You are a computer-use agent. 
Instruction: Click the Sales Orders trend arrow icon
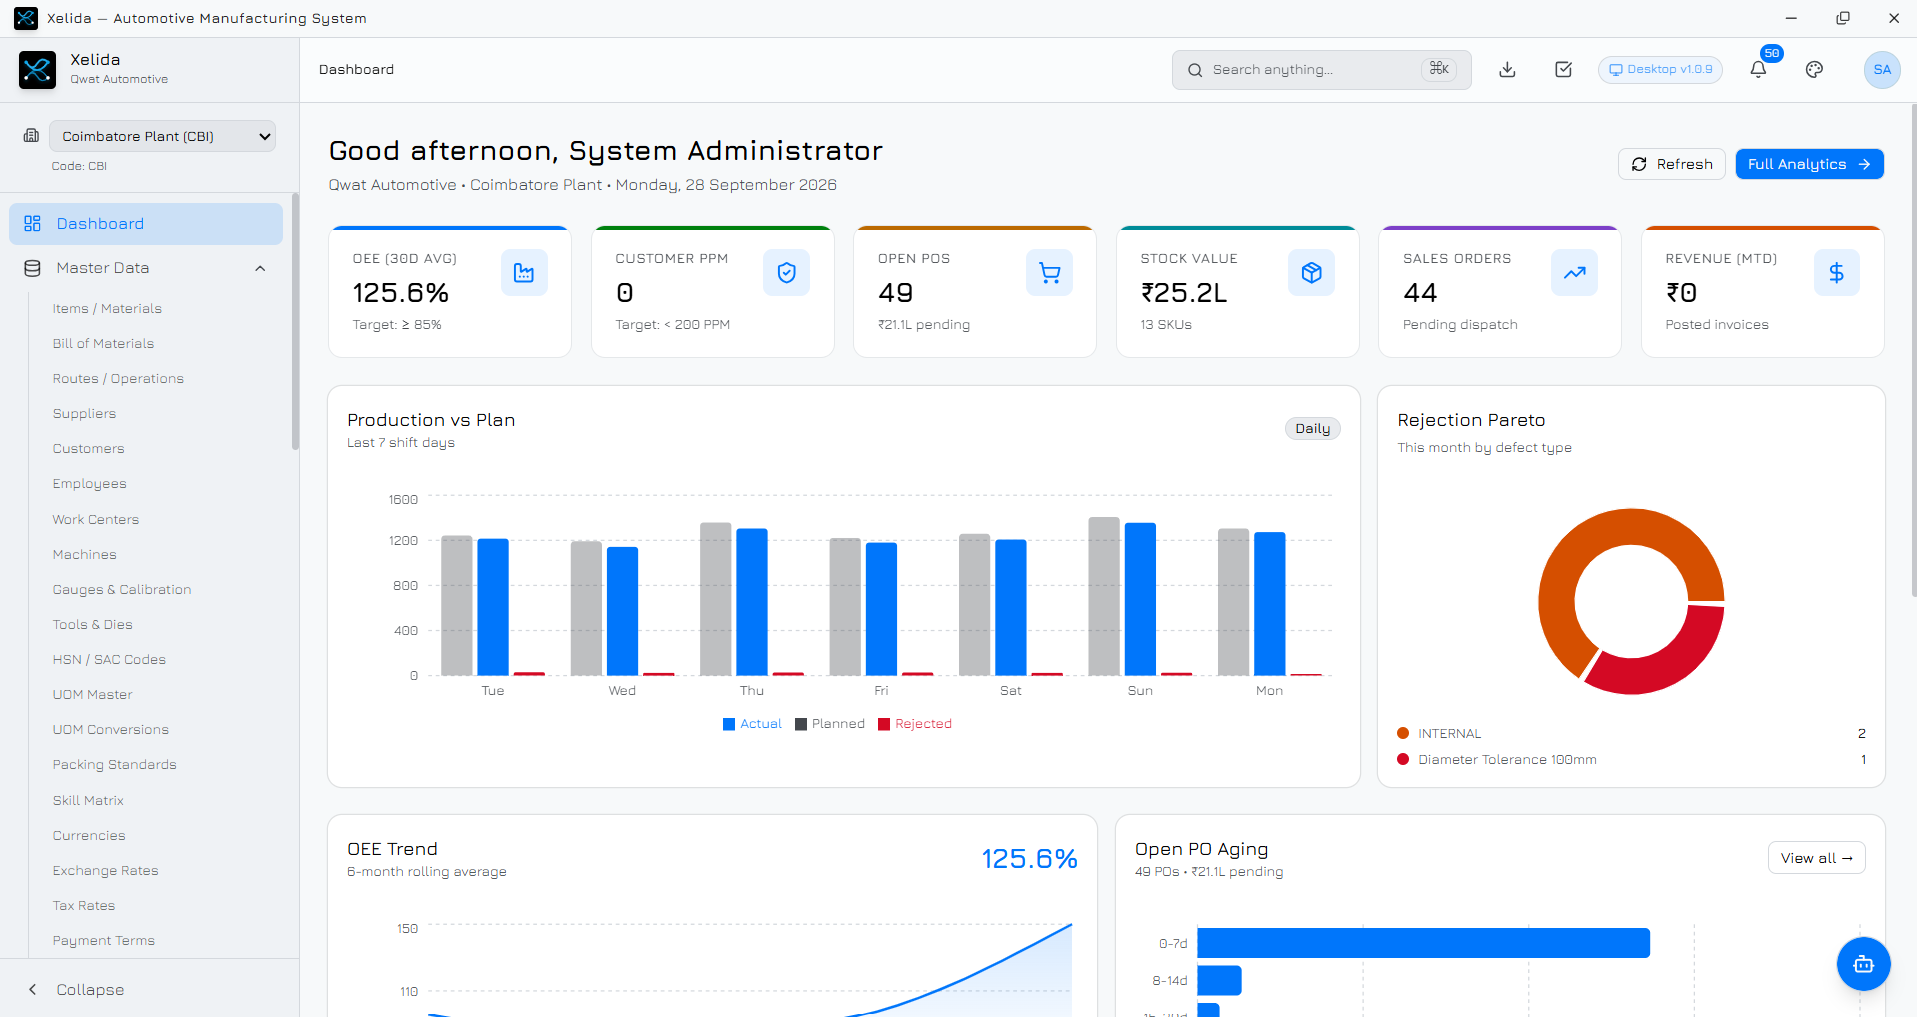pyautogui.click(x=1575, y=273)
